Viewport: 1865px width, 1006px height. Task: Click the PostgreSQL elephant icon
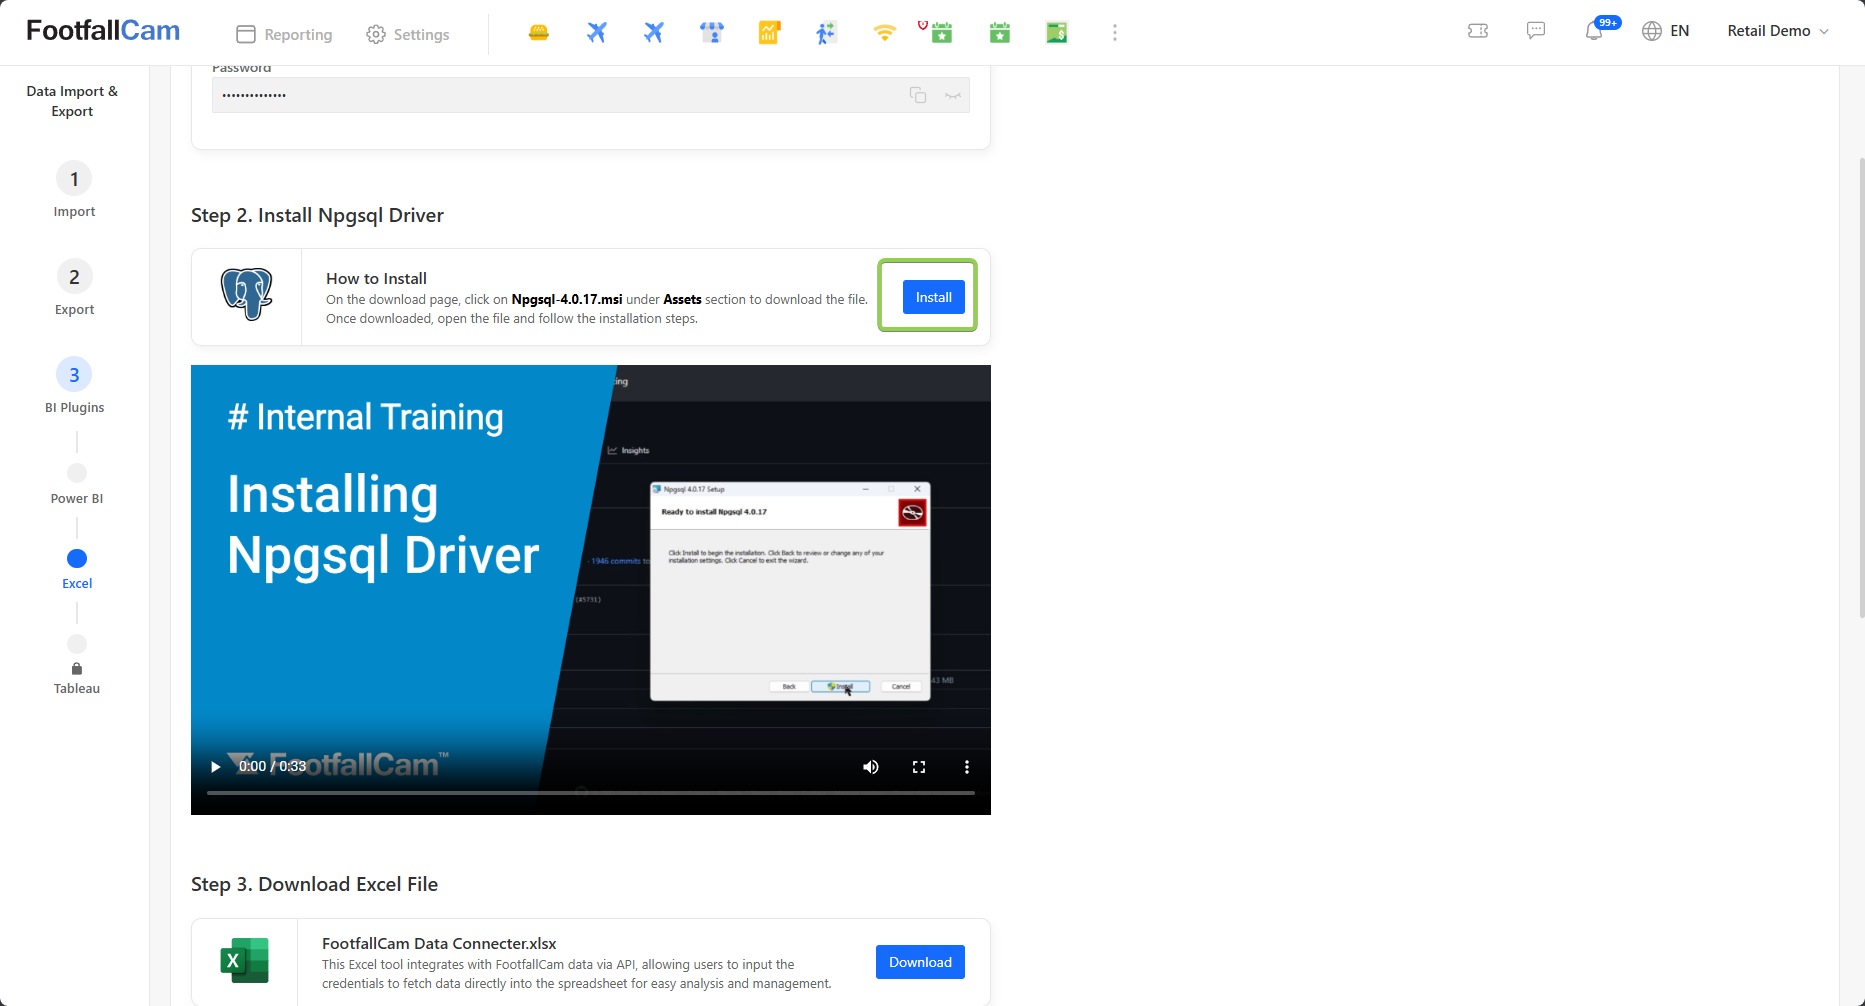click(x=246, y=294)
